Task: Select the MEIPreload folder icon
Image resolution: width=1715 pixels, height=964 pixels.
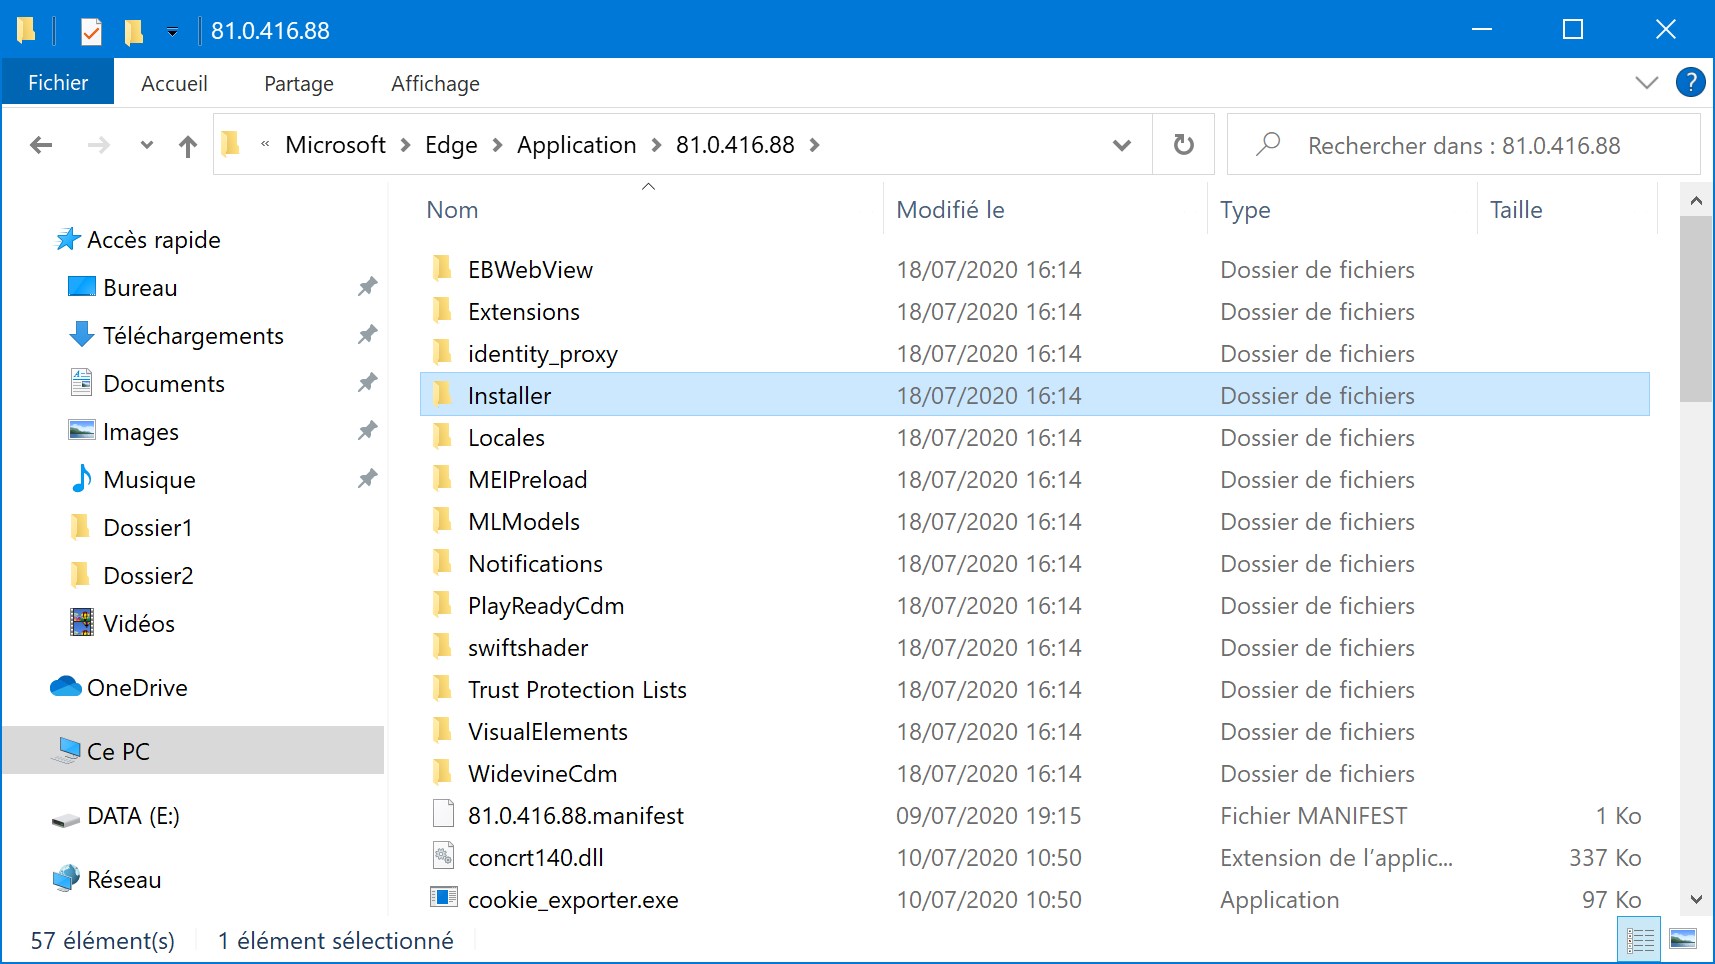Action: coord(442,479)
